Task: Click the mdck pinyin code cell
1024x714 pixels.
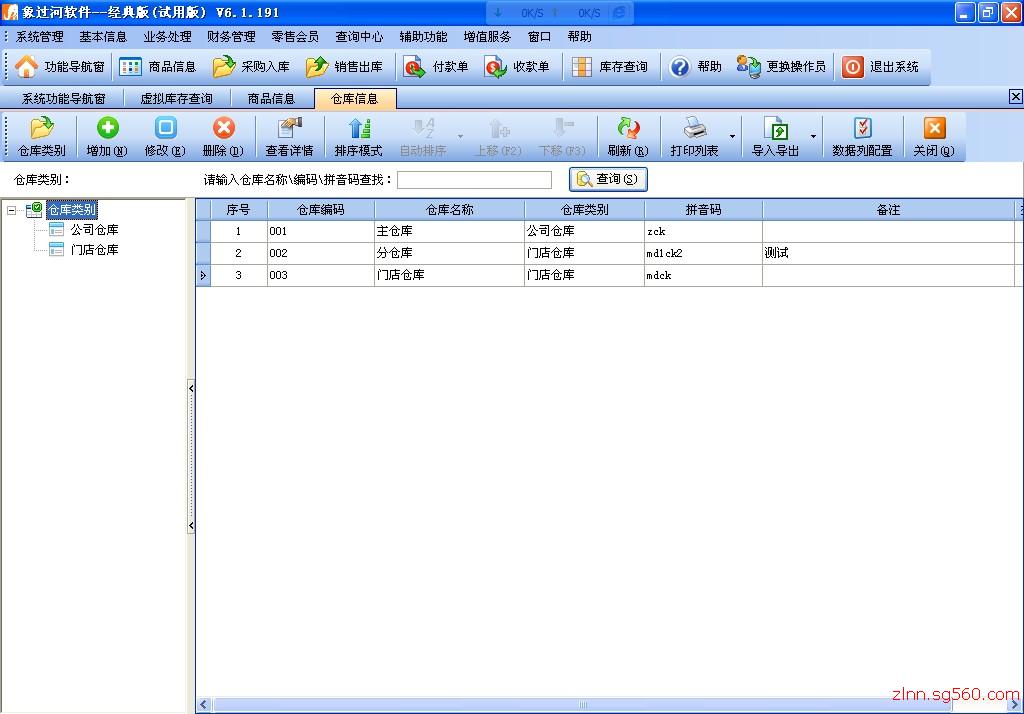Action: (x=703, y=276)
